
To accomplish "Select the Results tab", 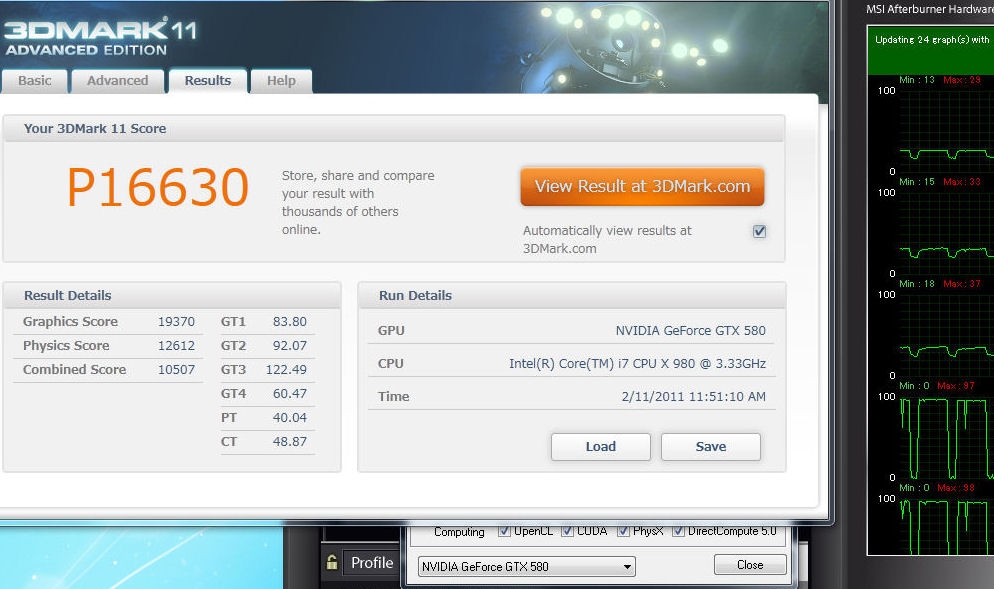I will 207,81.
